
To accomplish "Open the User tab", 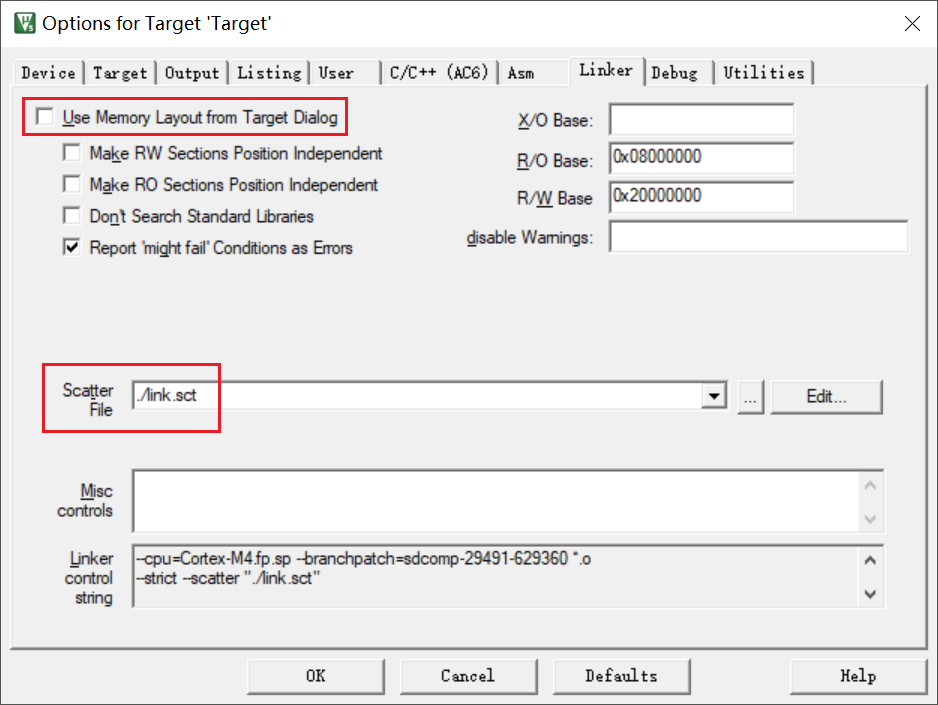I will click(x=345, y=73).
